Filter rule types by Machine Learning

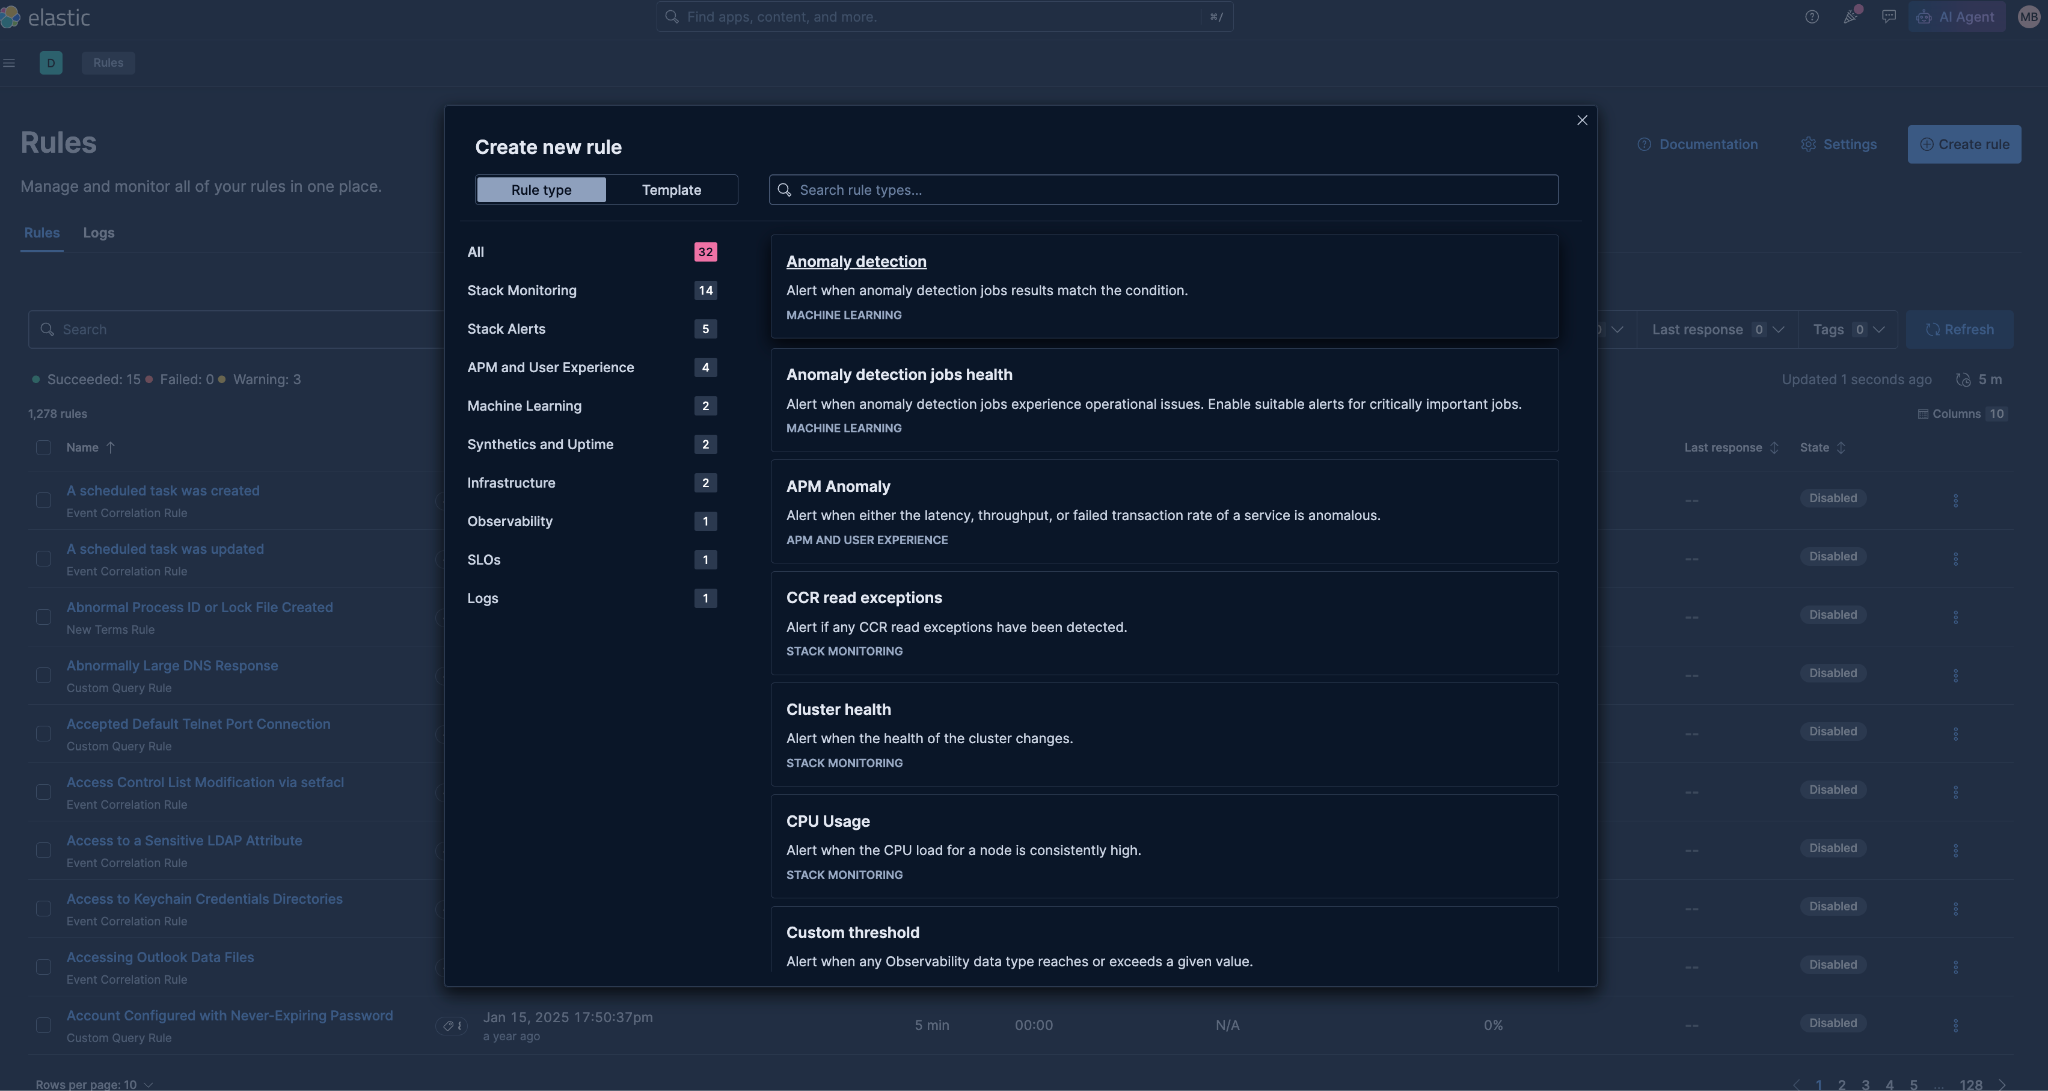[591, 406]
